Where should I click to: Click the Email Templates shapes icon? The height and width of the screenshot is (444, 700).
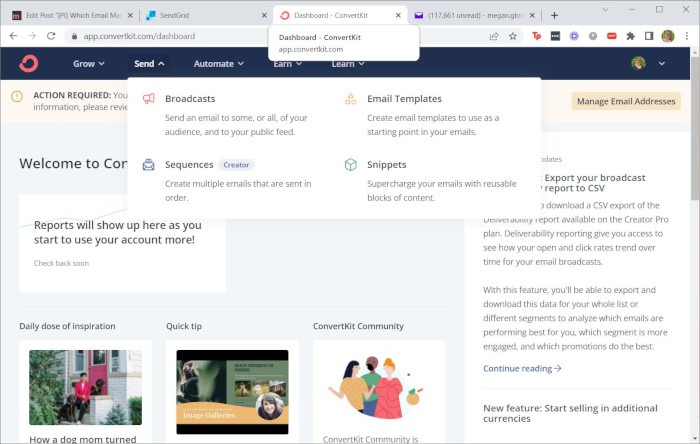(x=351, y=99)
